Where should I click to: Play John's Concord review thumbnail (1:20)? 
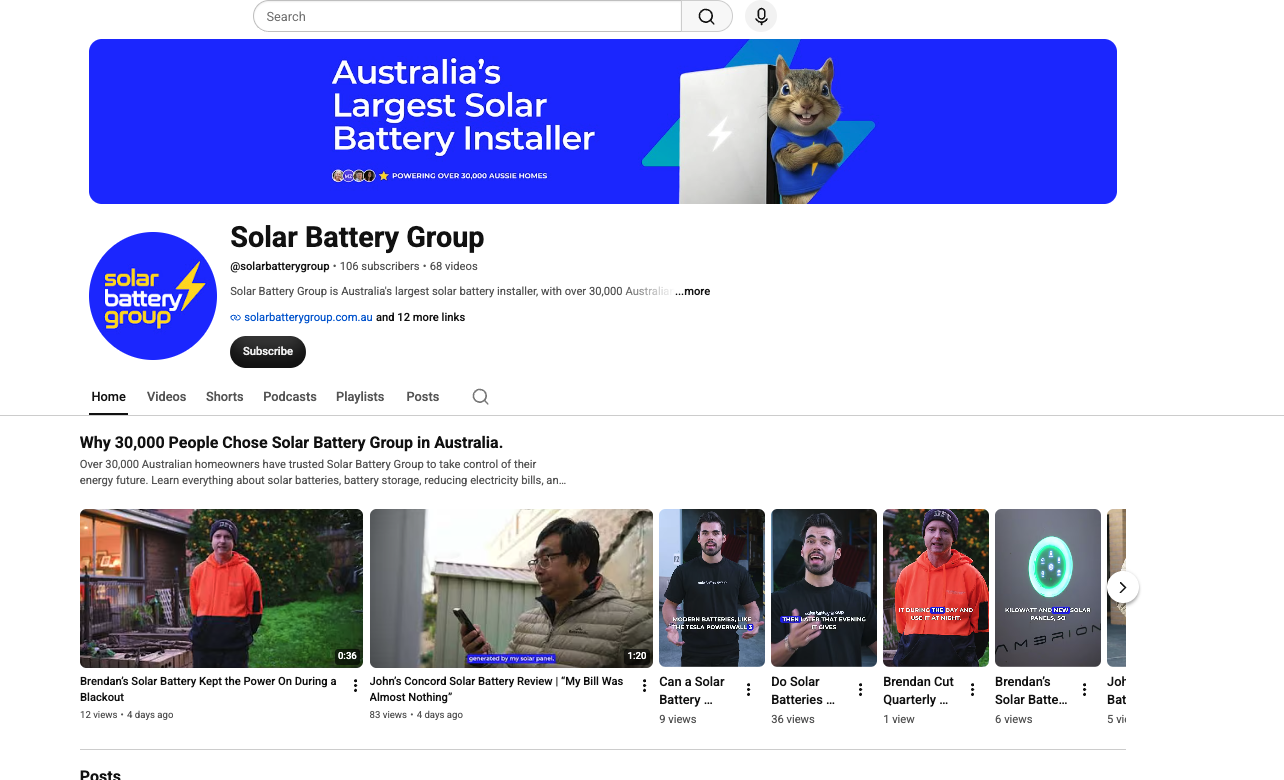511,588
